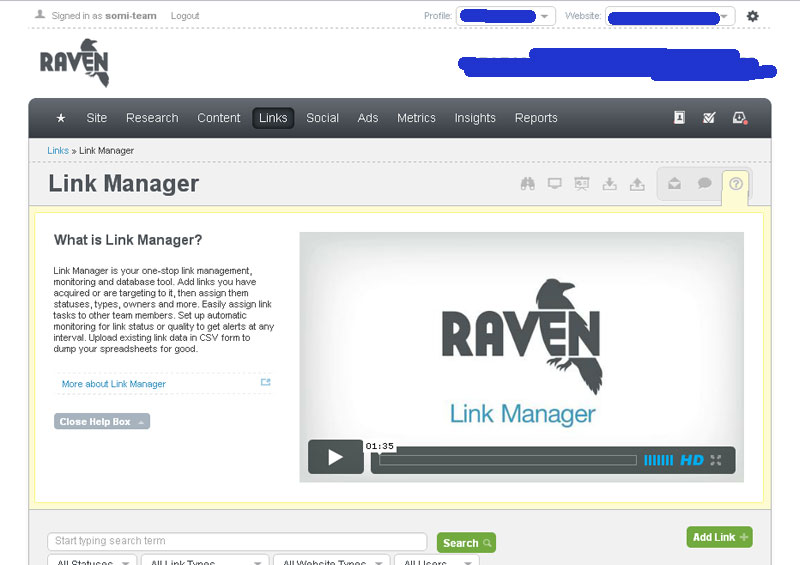Image resolution: width=800 pixels, height=565 pixels.
Task: Click the speech bubble feedback icon
Action: [x=705, y=184]
